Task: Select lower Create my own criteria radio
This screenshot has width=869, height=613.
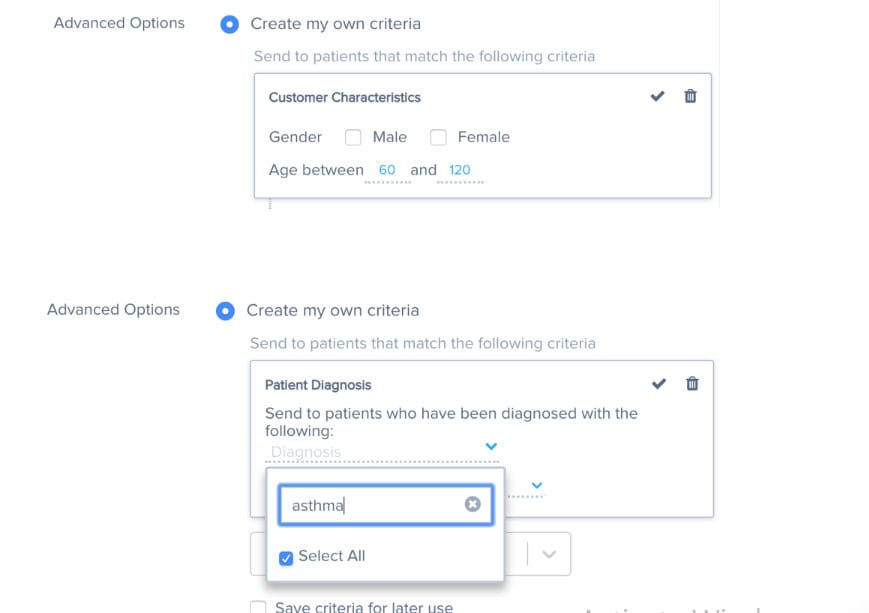Action: tap(225, 311)
